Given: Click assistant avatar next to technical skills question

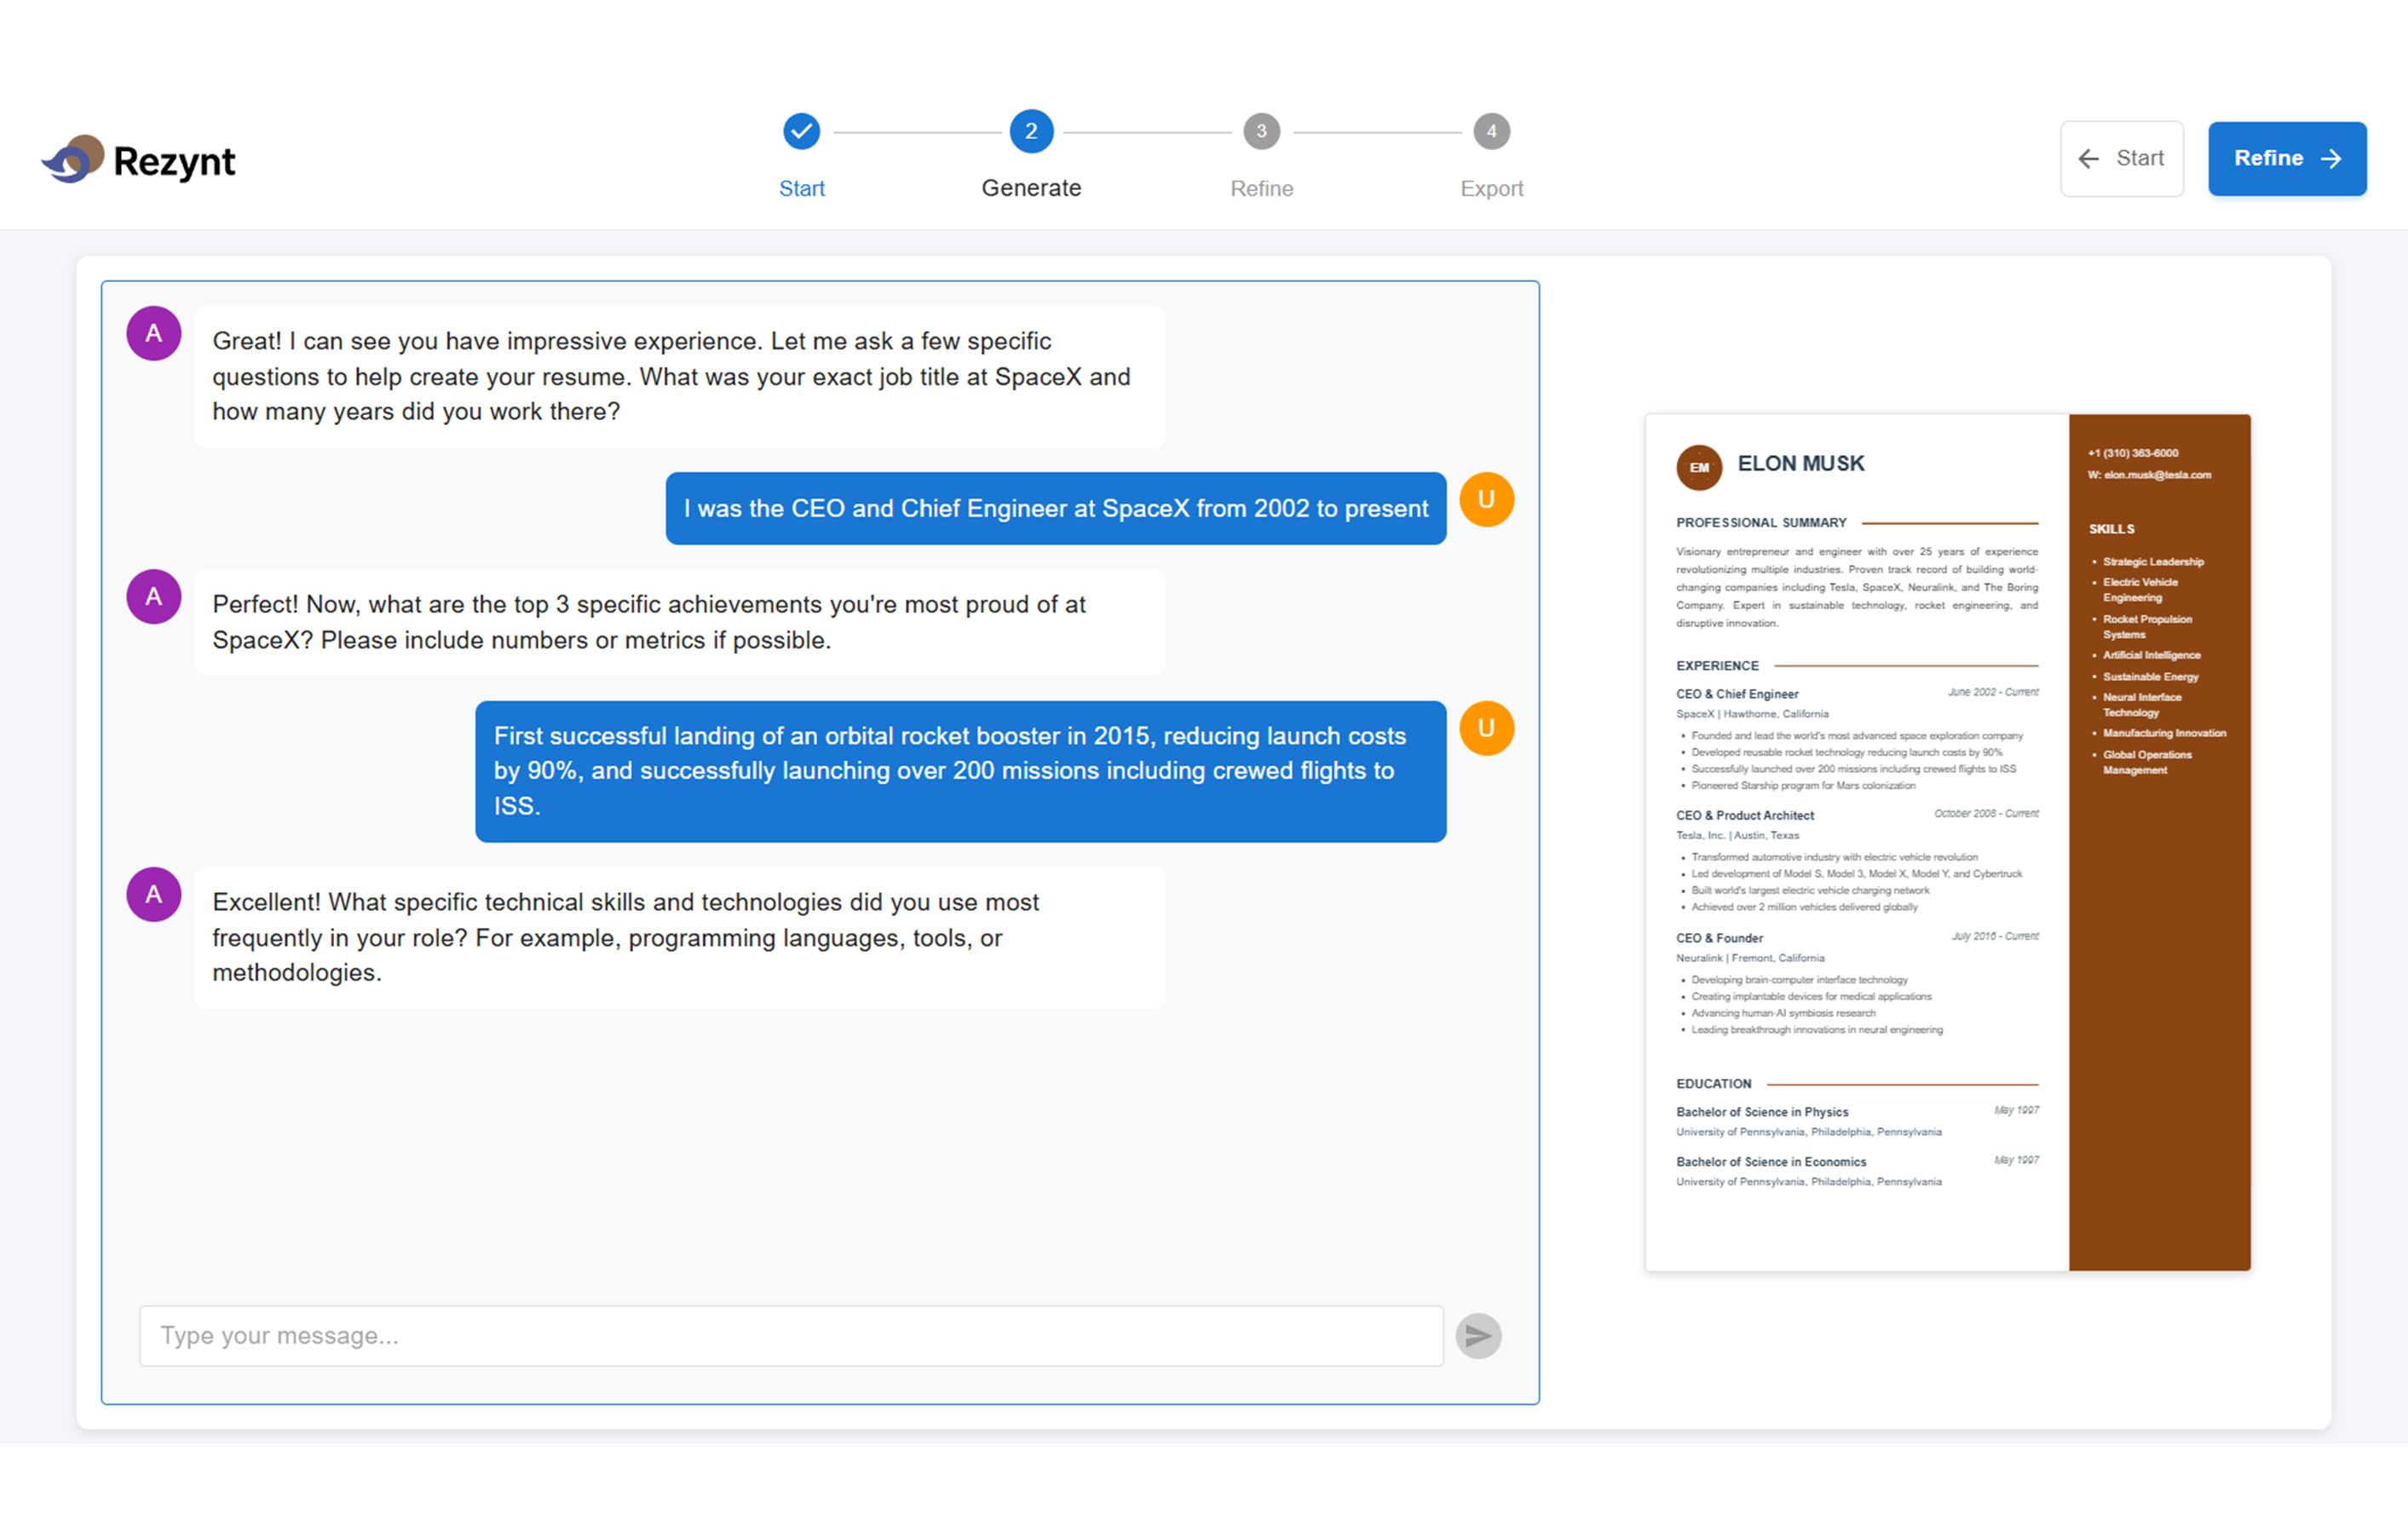Looking at the screenshot, I should (154, 894).
